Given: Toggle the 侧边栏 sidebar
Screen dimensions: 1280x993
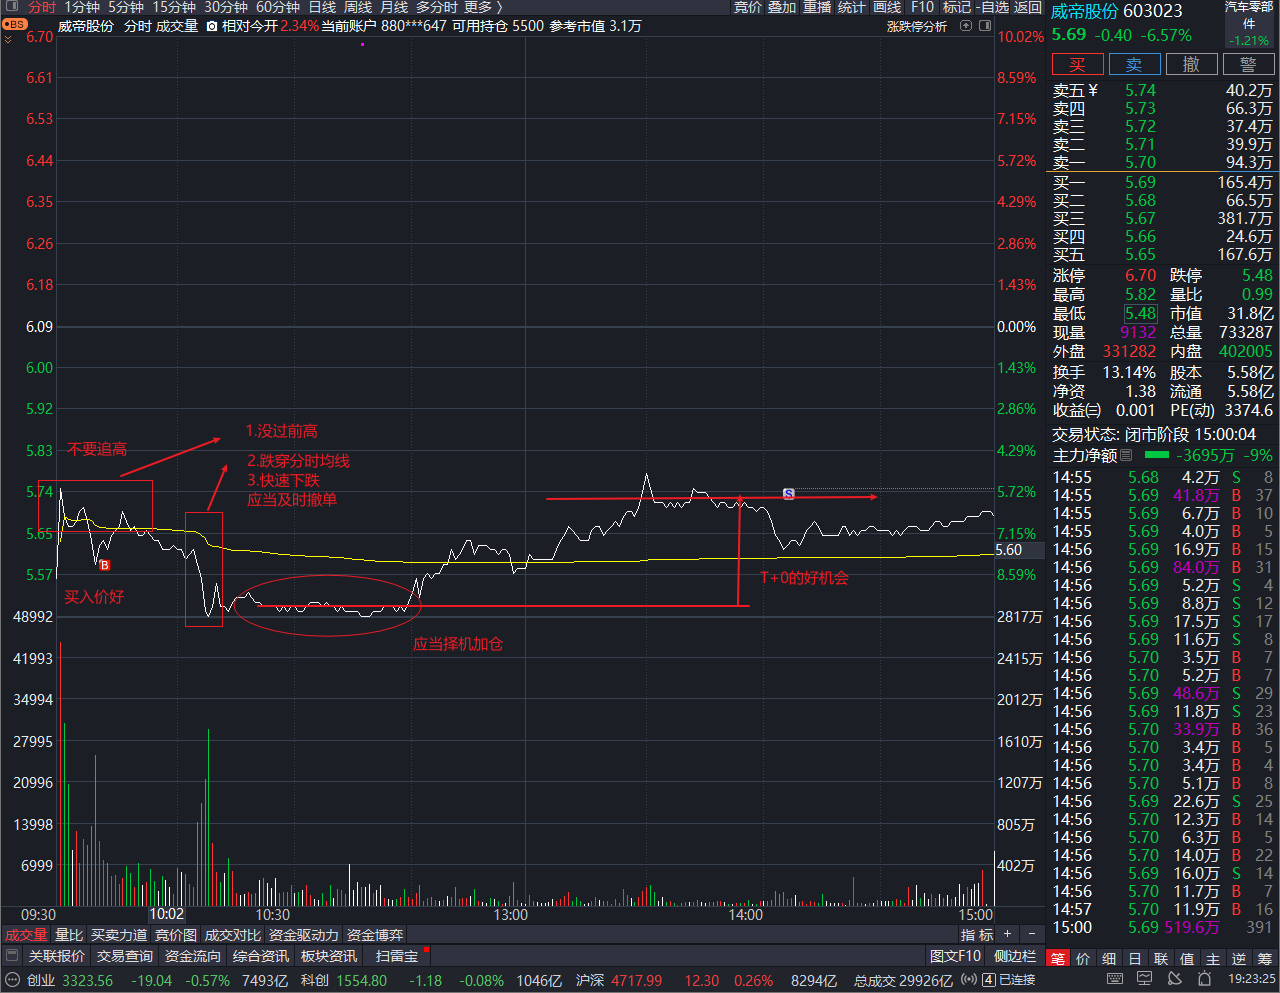Looking at the screenshot, I should tap(1015, 956).
